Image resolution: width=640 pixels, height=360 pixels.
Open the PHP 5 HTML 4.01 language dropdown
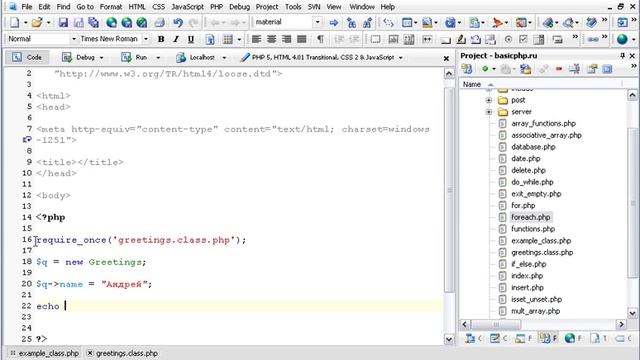coord(401,58)
